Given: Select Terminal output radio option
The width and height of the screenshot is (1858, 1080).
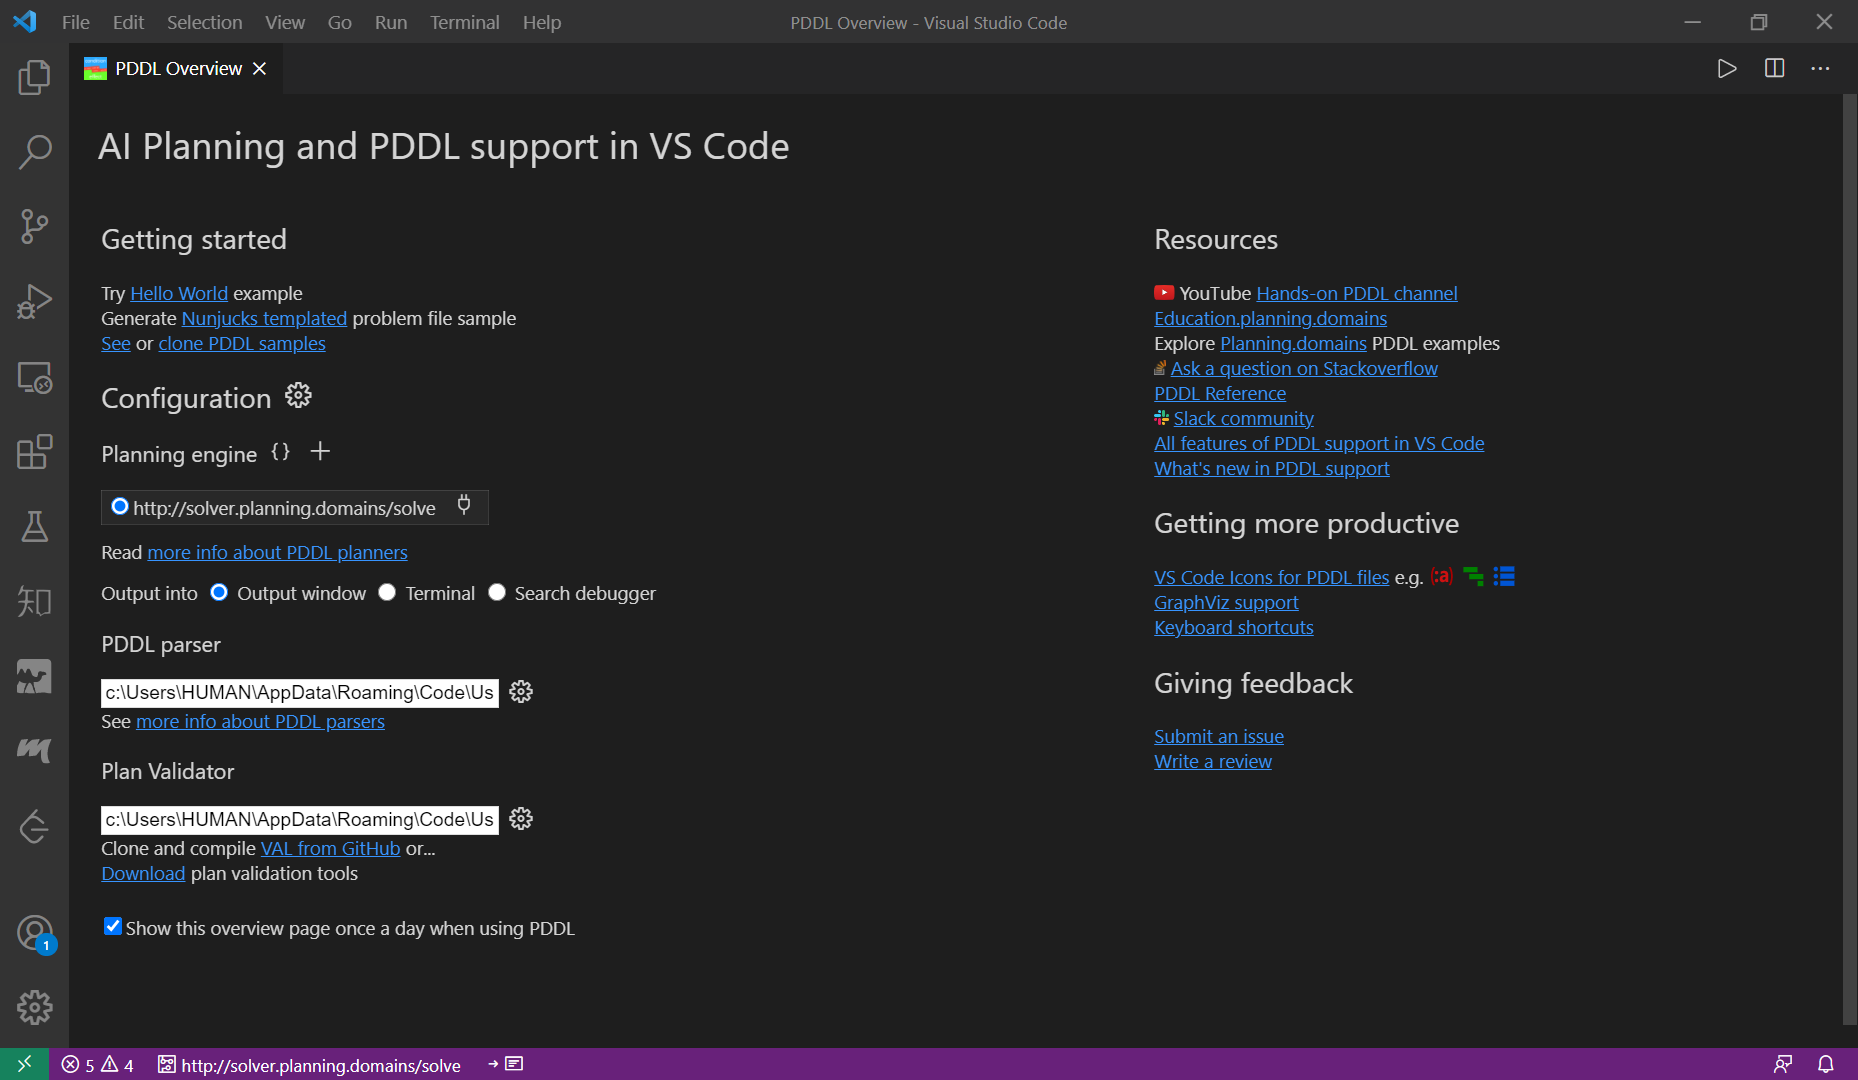Looking at the screenshot, I should (x=387, y=592).
